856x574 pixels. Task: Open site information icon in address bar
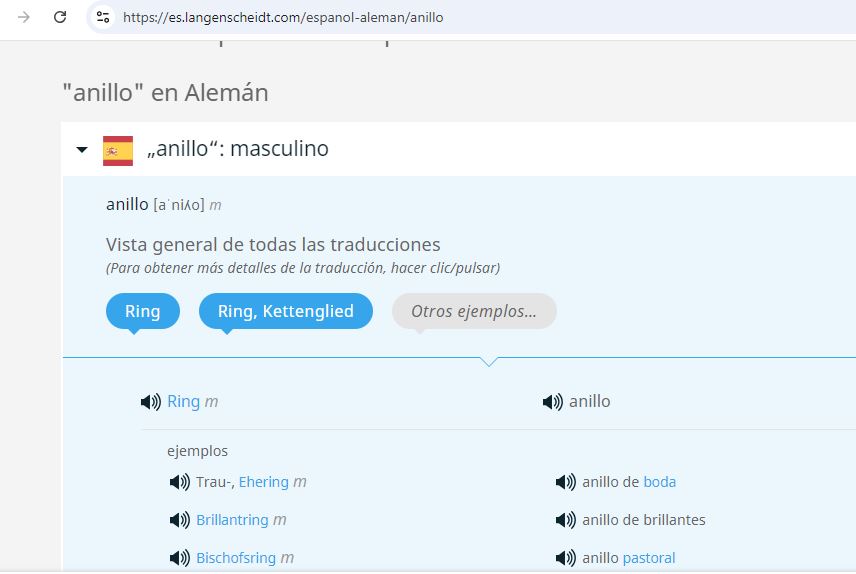tap(103, 17)
